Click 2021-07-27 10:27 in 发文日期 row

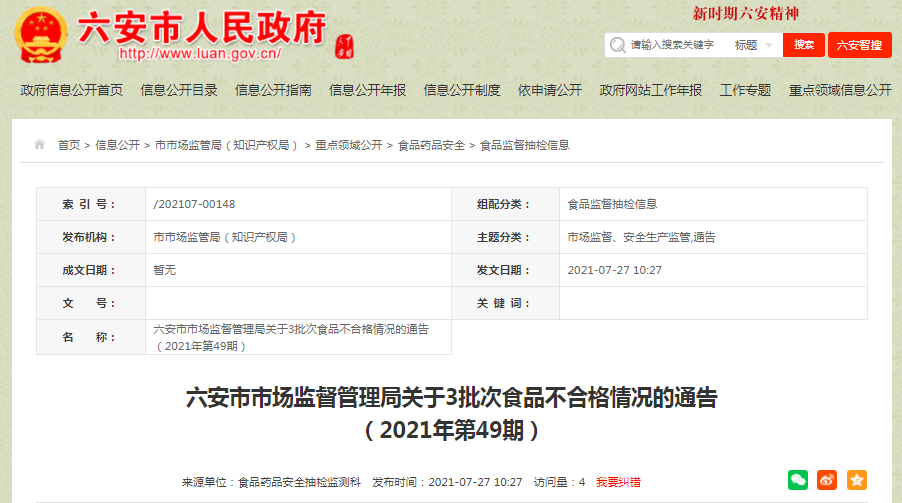pyautogui.click(x=614, y=270)
